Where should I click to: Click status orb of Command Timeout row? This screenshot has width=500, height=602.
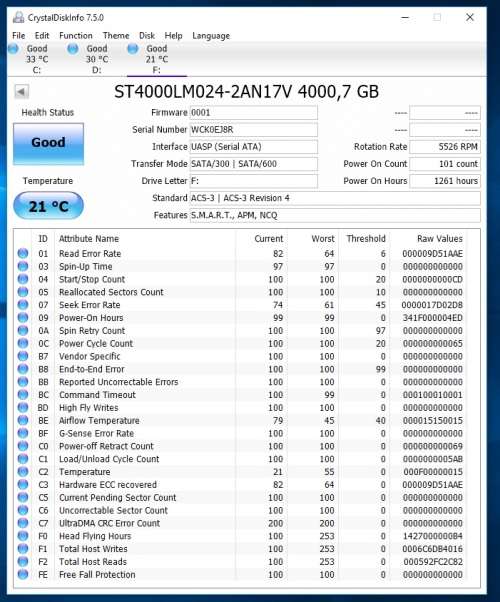[x=23, y=395]
